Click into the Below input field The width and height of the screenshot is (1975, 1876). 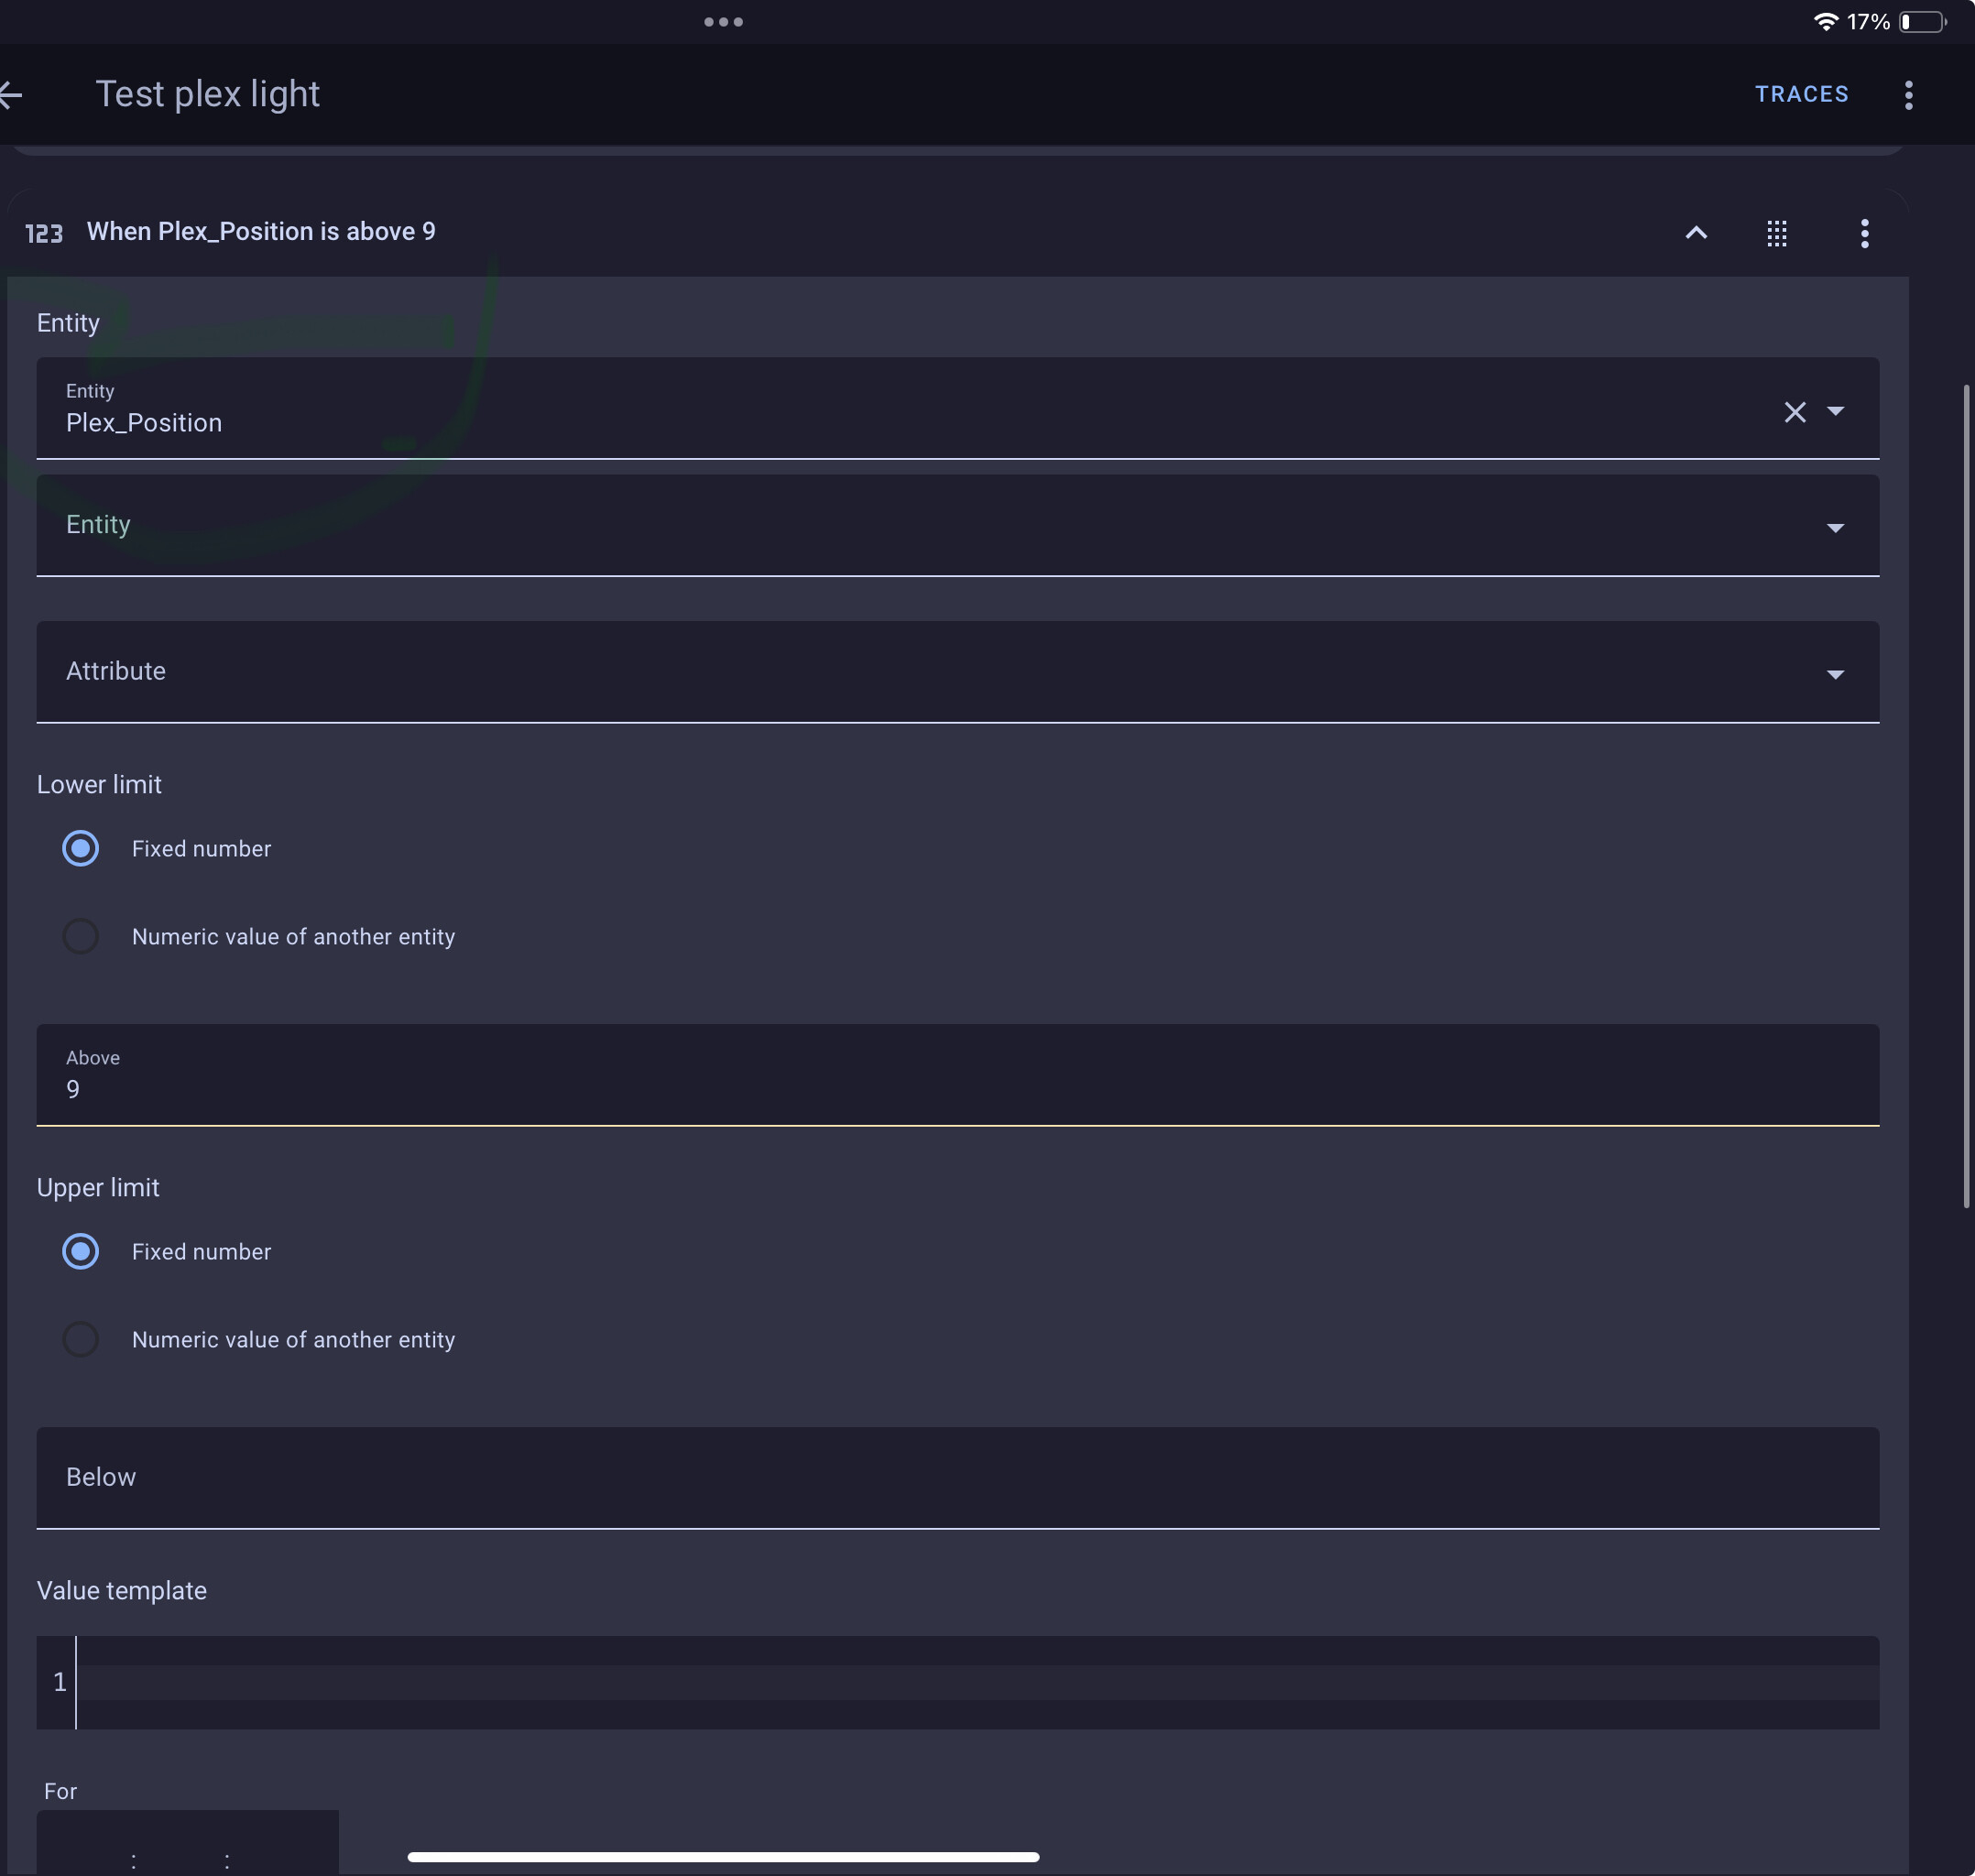[x=956, y=1477]
